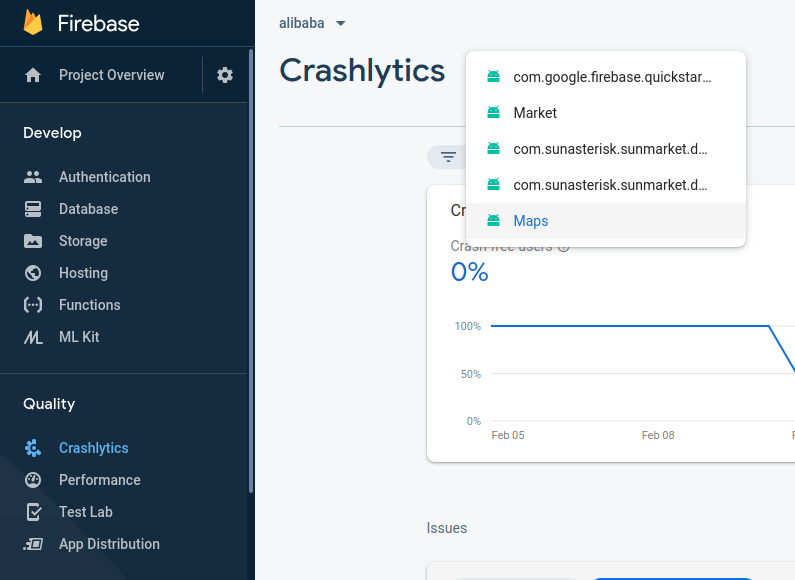The image size is (795, 580).
Task: Open Crashlytics in Quality section
Action: [x=93, y=448]
